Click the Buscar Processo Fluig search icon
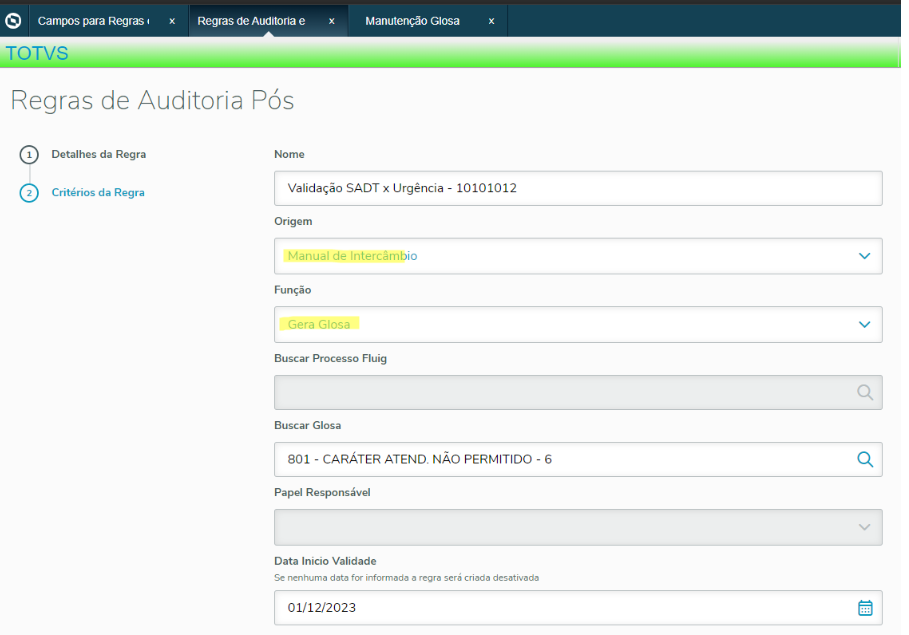 point(865,392)
